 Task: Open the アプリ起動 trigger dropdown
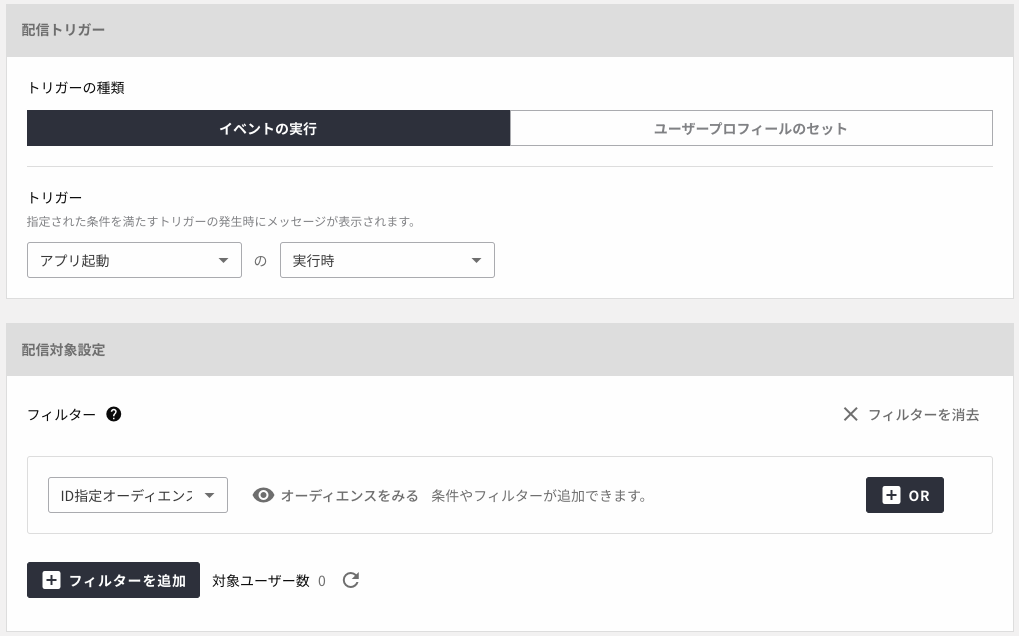pyautogui.click(x=135, y=260)
